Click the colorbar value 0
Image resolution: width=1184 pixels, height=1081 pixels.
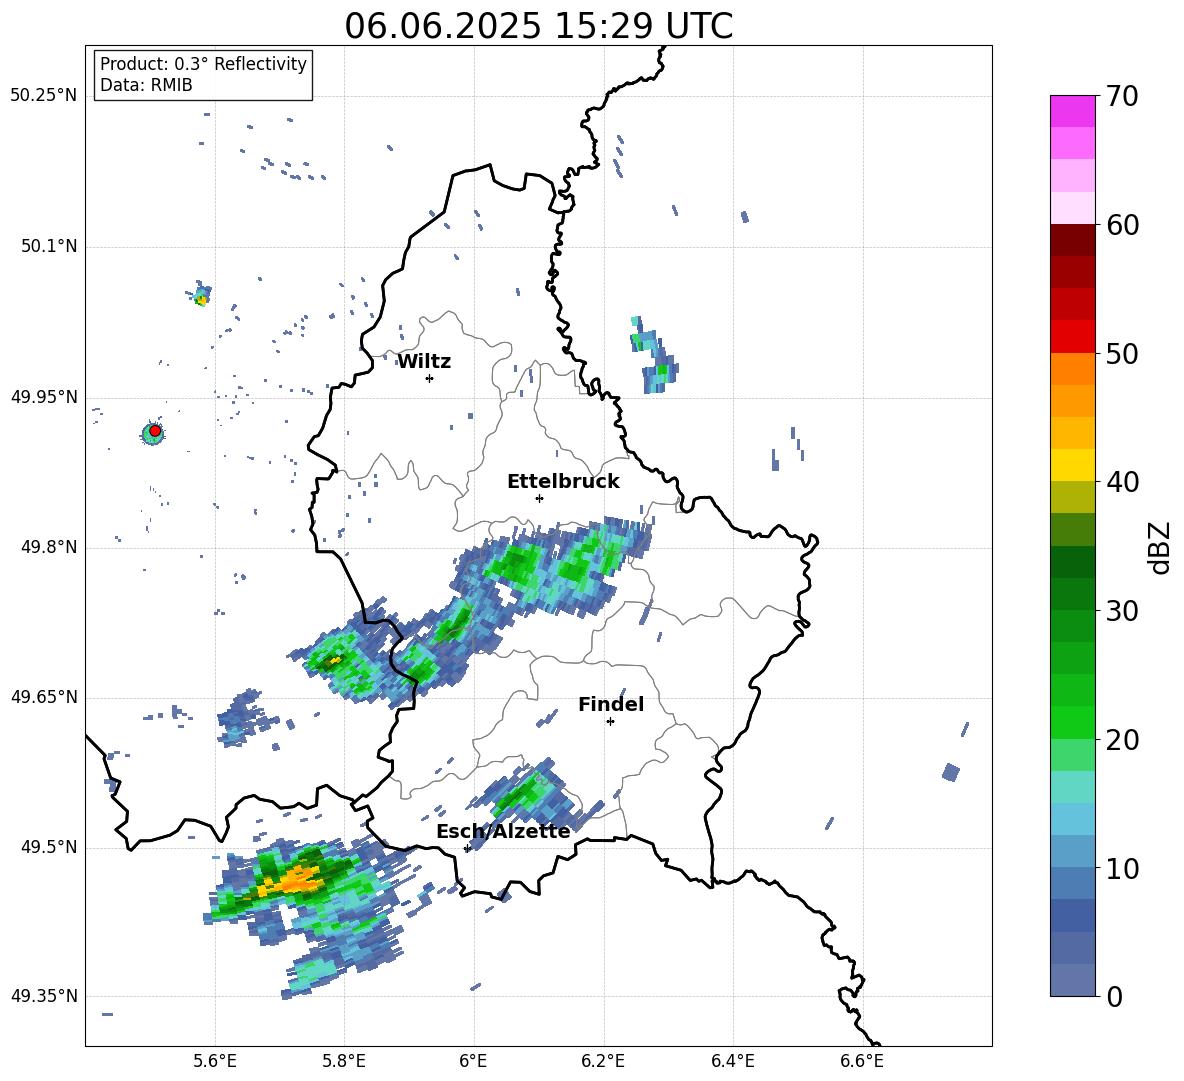pyautogui.click(x=1114, y=996)
